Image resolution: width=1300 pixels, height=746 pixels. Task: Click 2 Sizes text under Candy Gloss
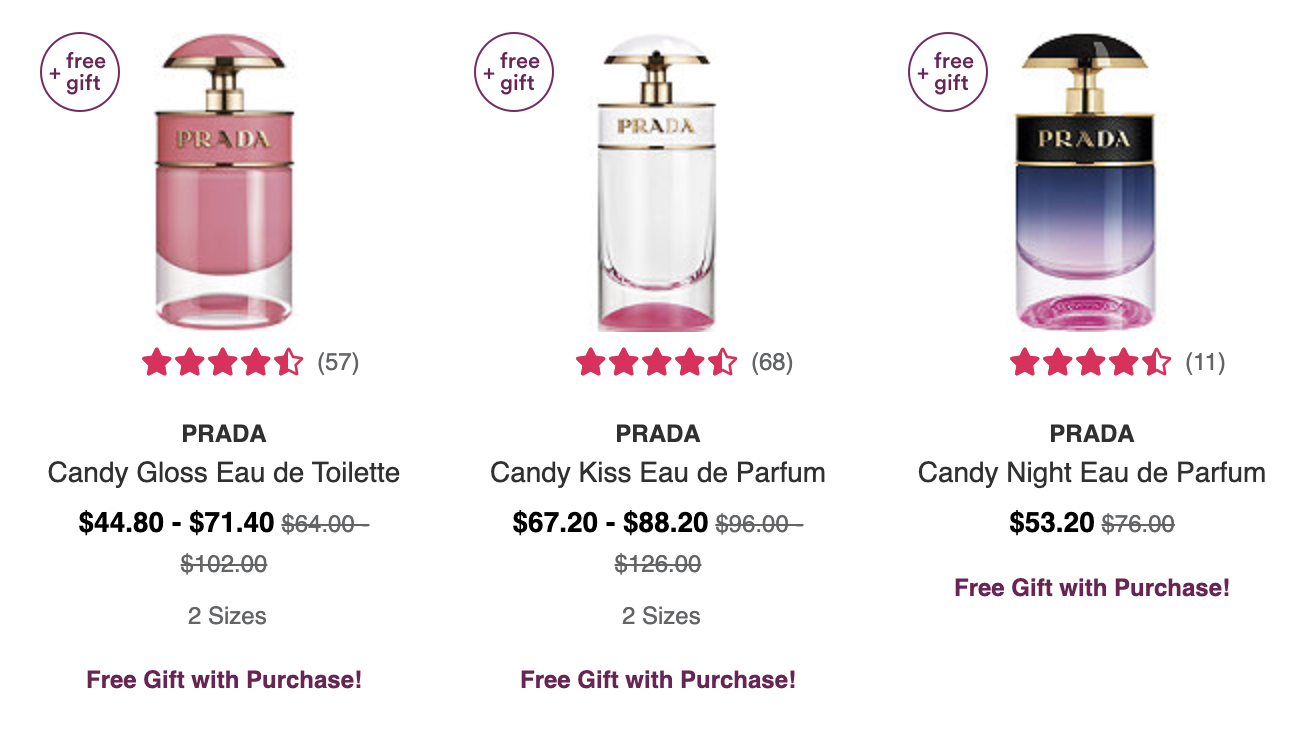tap(227, 616)
